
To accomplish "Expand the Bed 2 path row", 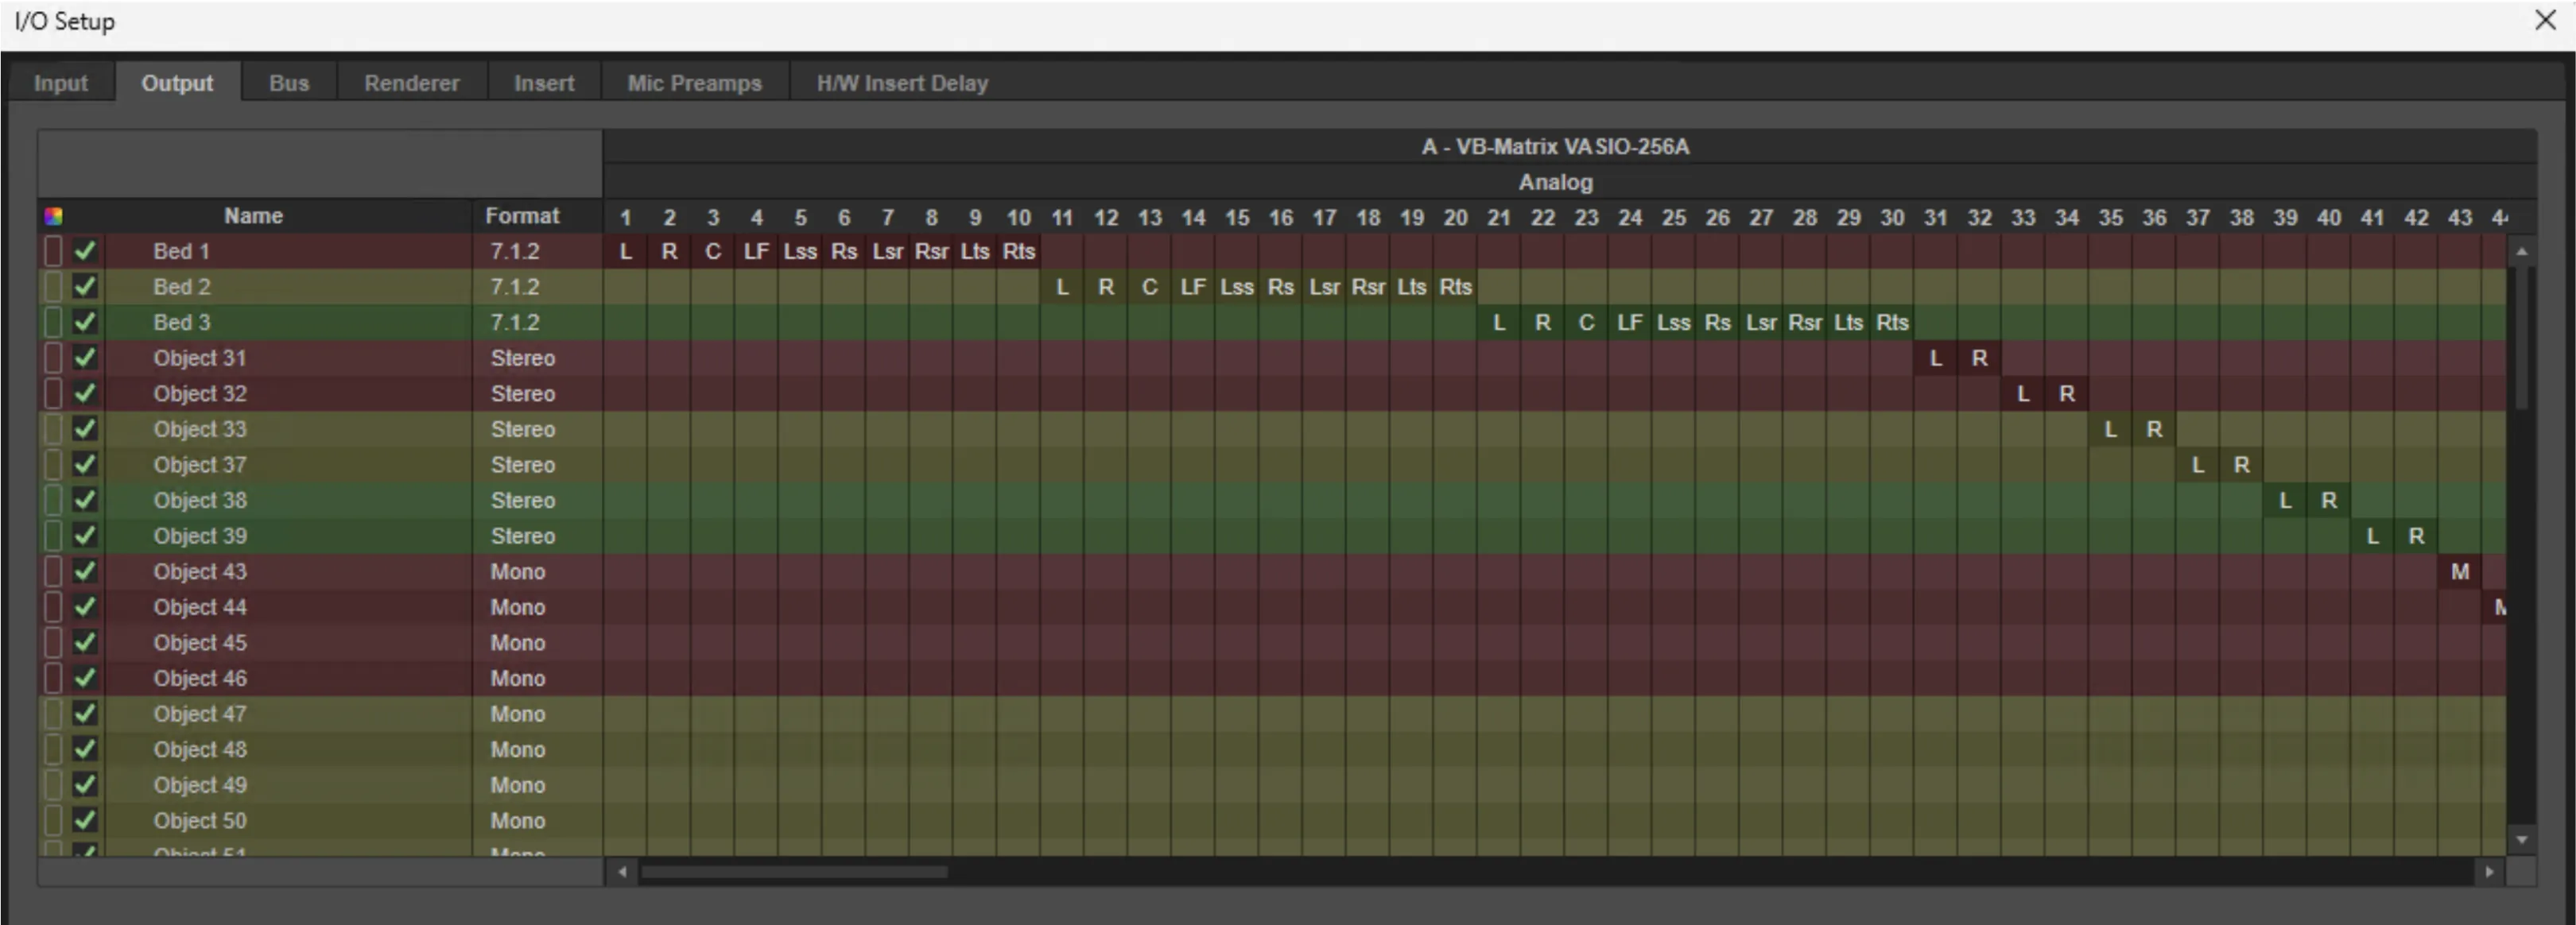I will coord(54,287).
